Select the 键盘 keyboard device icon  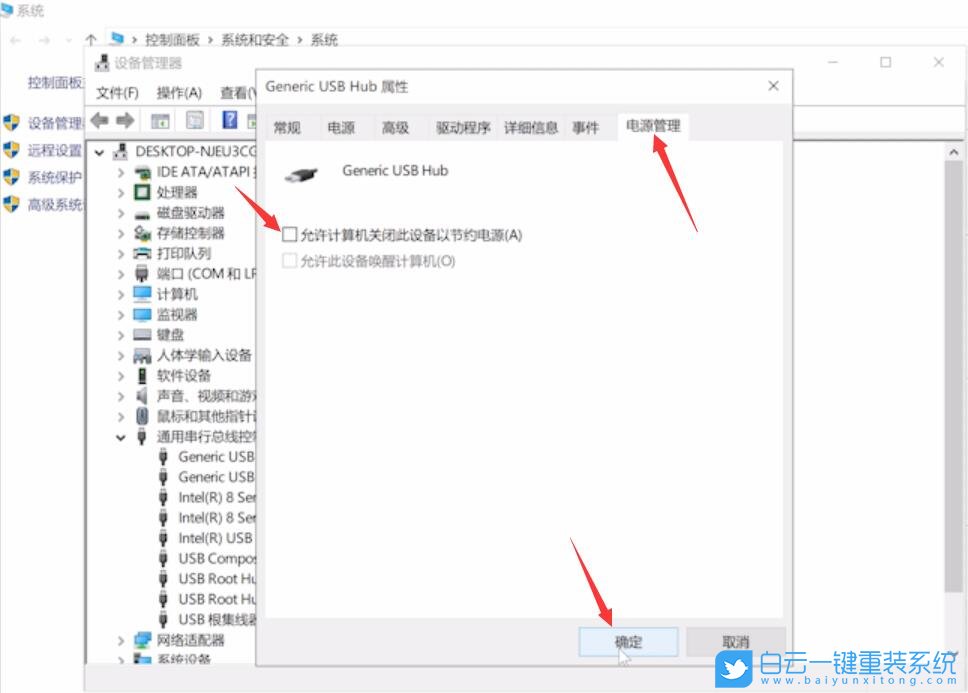142,334
